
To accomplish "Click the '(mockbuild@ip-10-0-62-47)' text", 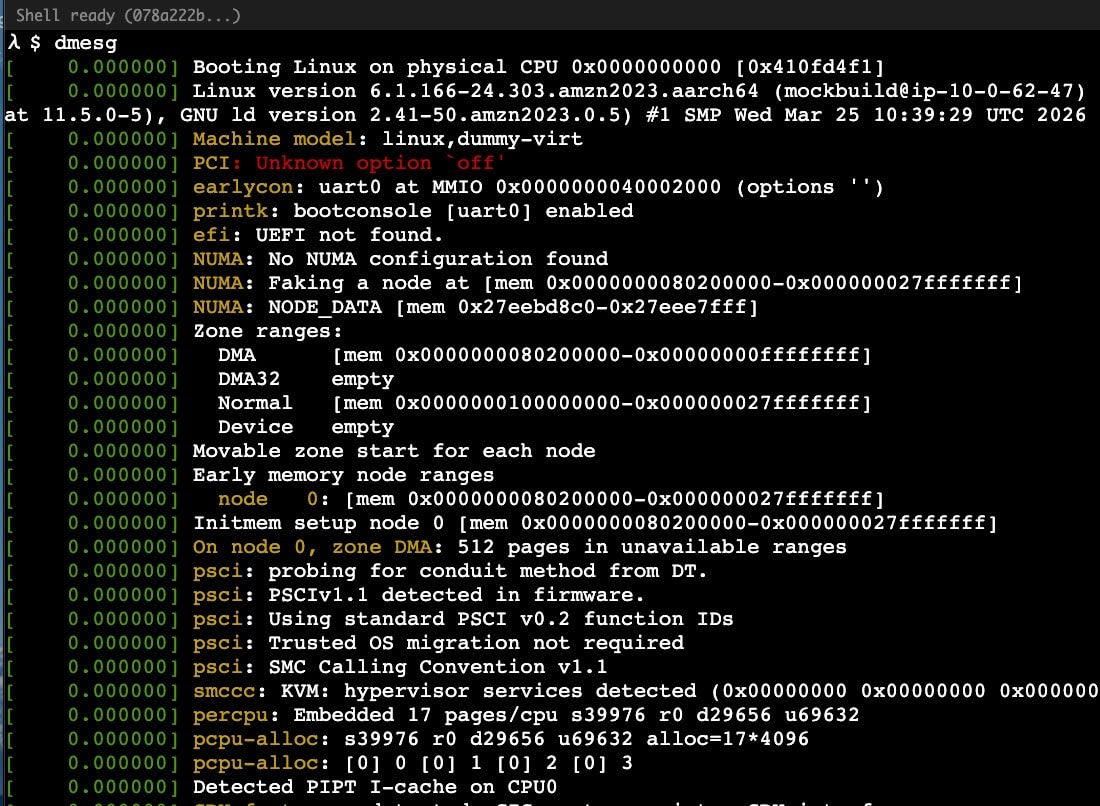I will pyautogui.click(x=930, y=91).
